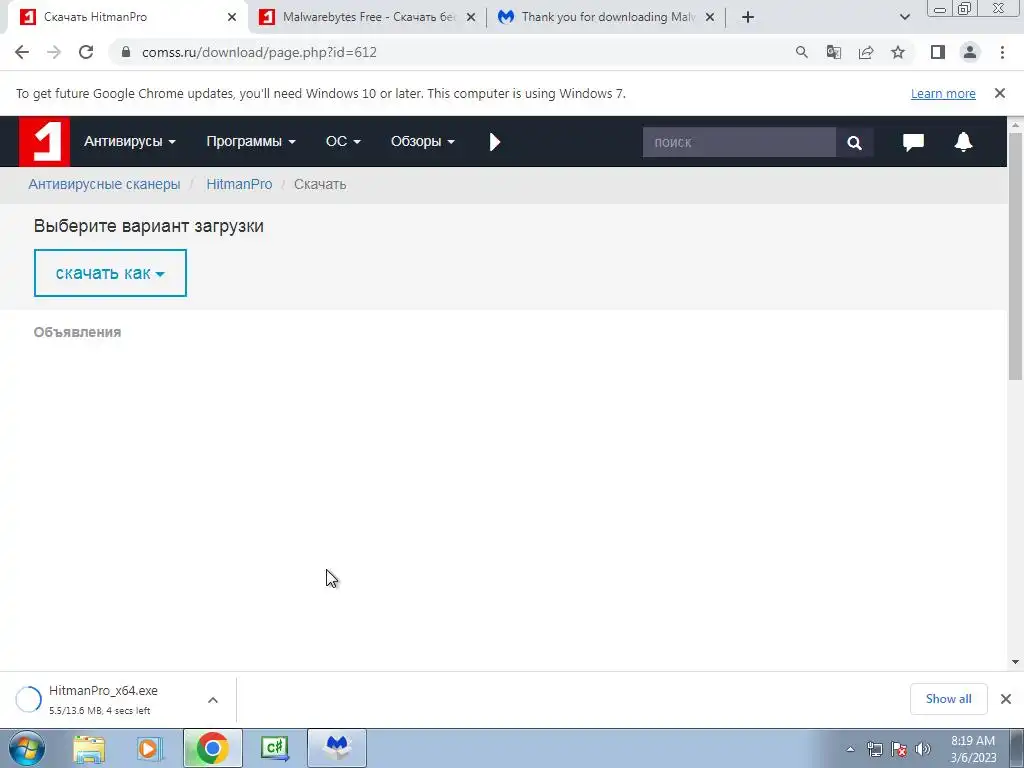The width and height of the screenshot is (1024, 768).
Task: Open the notifications bell icon
Action: 963,142
